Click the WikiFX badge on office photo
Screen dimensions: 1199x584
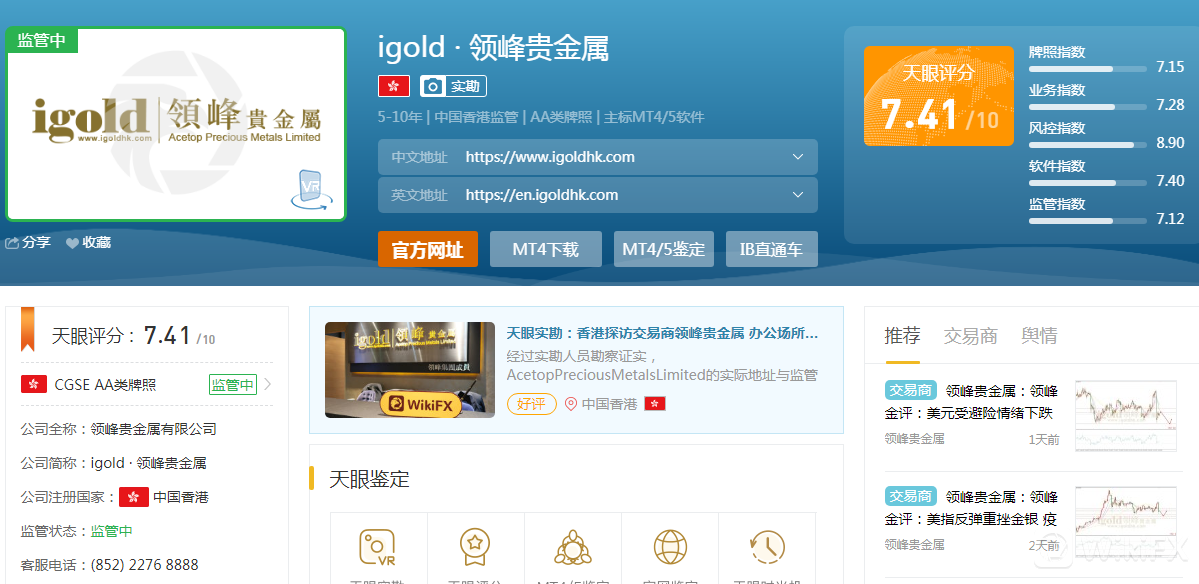coord(421,403)
